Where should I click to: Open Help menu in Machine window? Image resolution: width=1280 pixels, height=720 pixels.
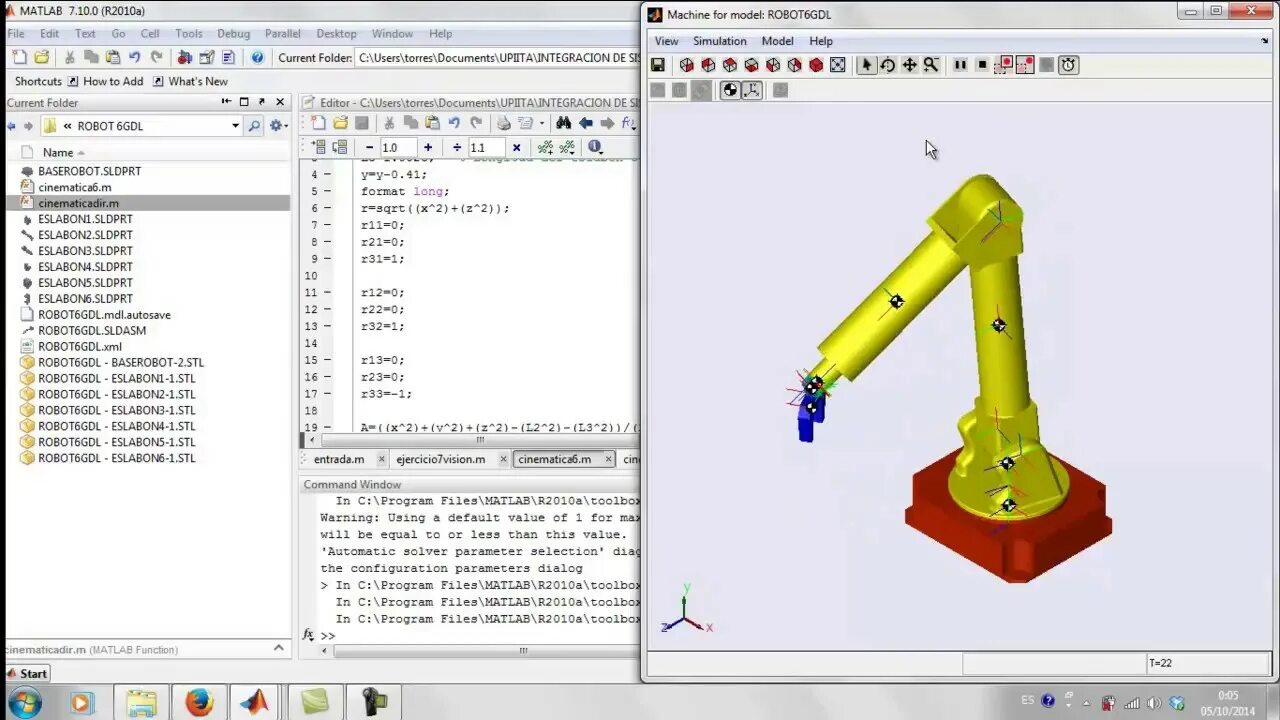[x=821, y=41]
